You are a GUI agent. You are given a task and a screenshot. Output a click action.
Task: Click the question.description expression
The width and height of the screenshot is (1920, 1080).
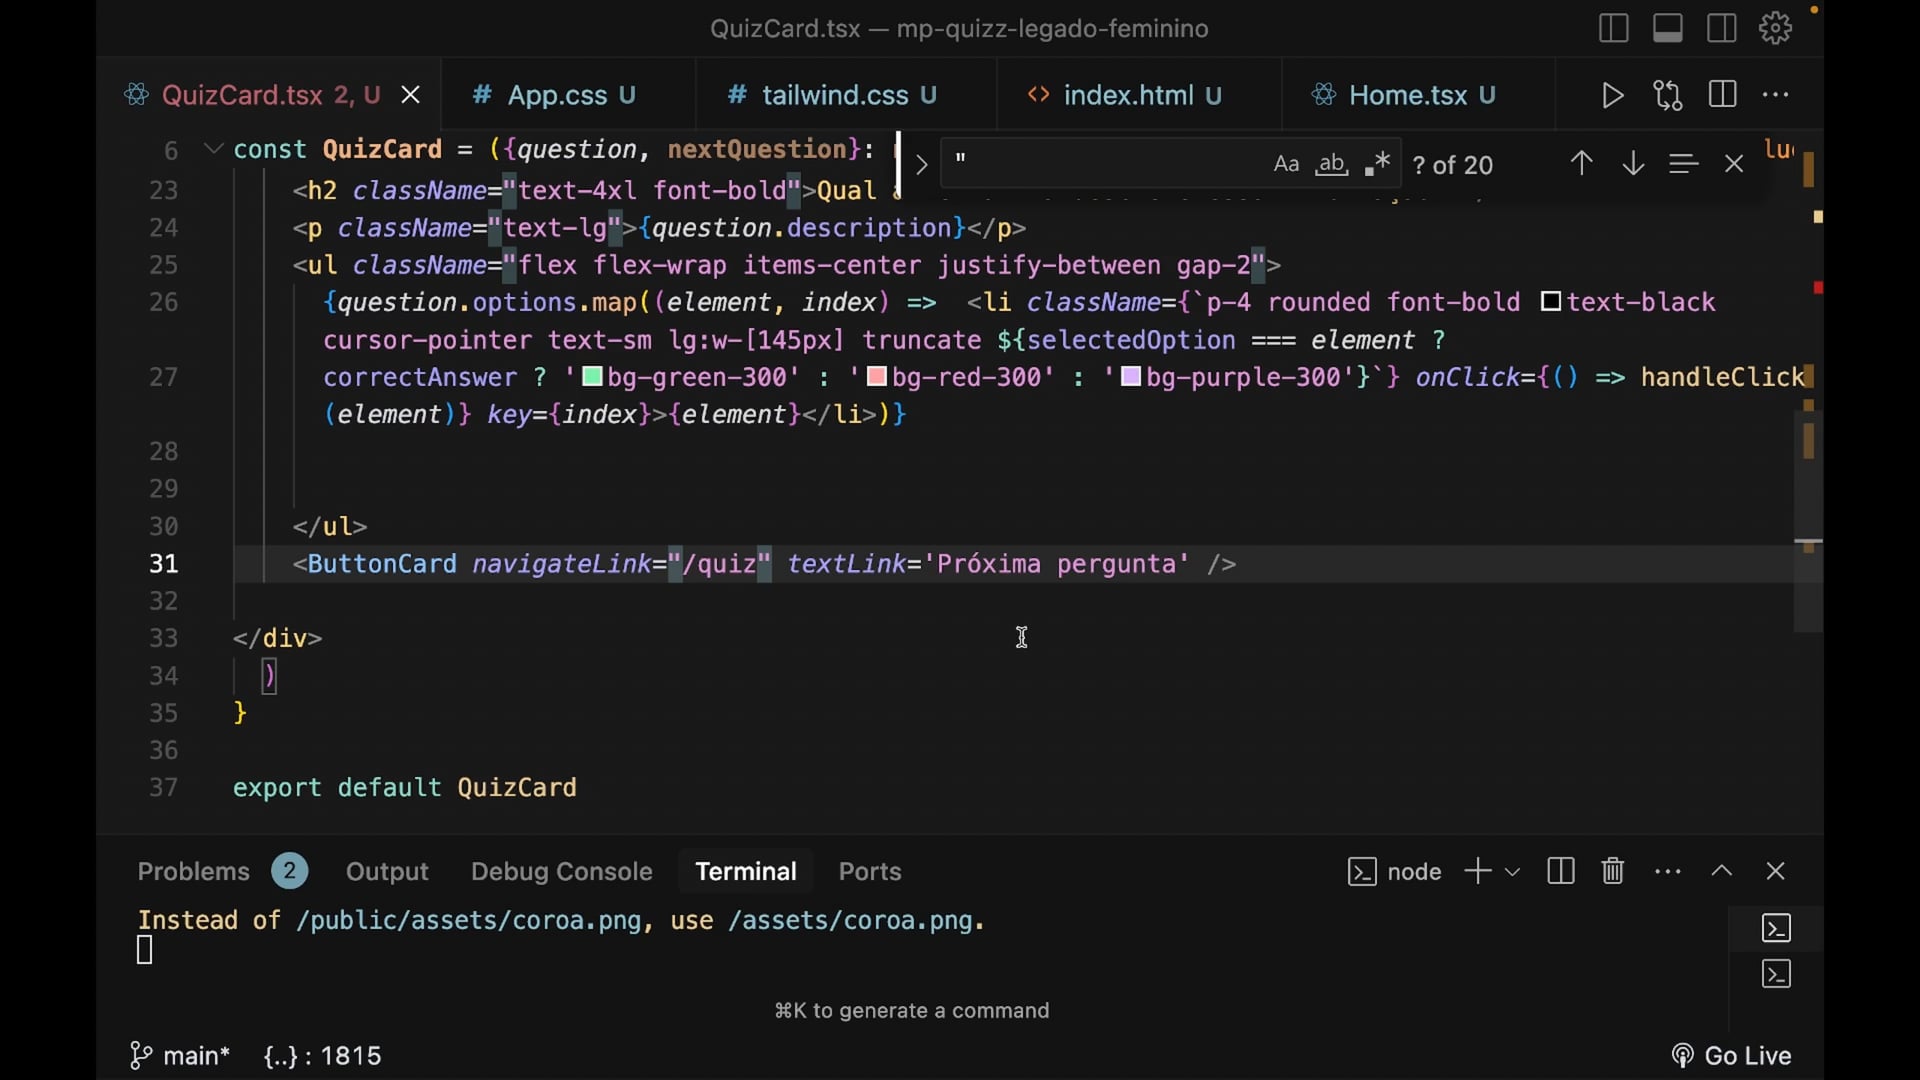click(802, 228)
